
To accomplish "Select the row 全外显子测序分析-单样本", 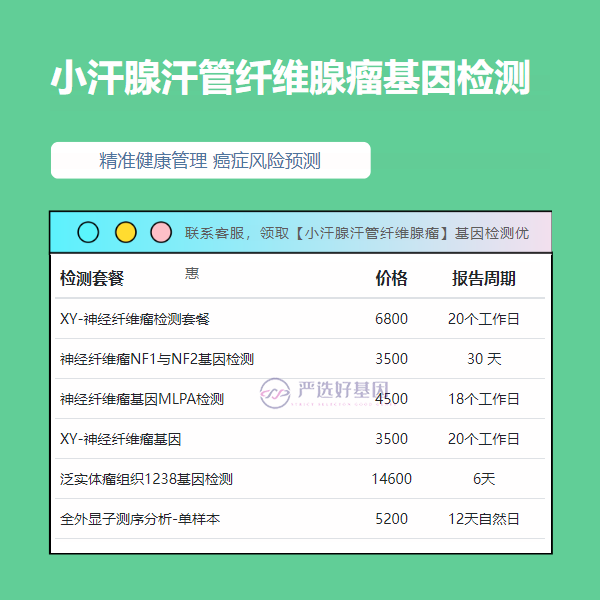I will [300, 519].
